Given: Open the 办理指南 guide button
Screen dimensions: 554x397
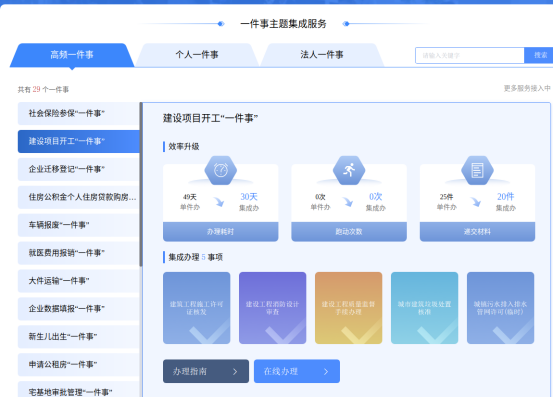Looking at the screenshot, I should click(x=206, y=371).
